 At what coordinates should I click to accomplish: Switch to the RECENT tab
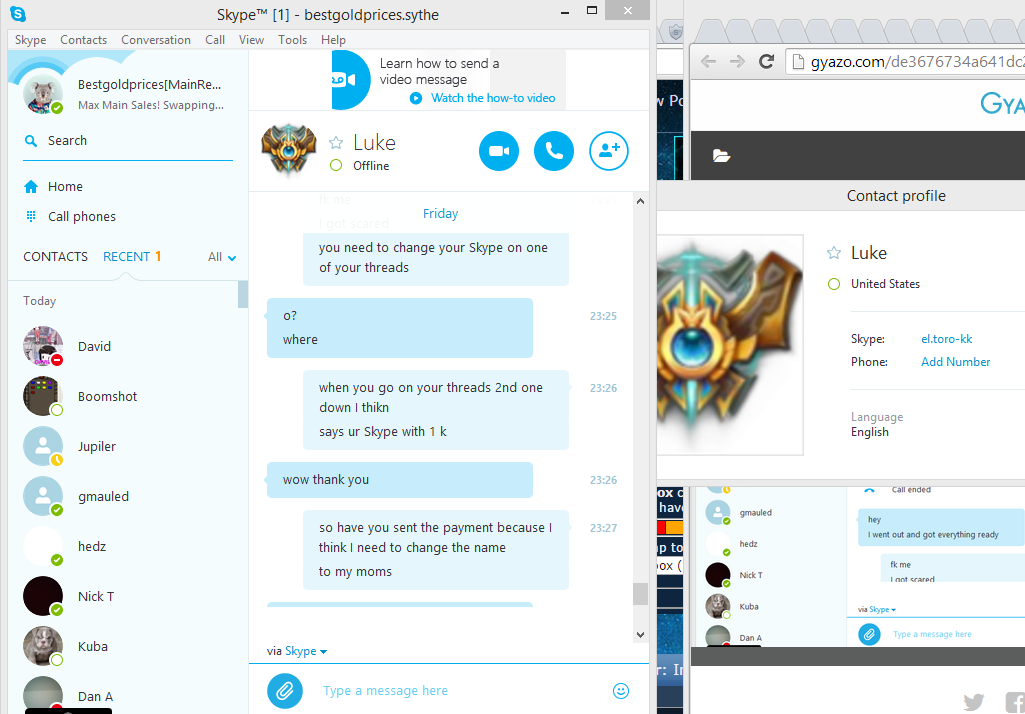pyautogui.click(x=127, y=257)
